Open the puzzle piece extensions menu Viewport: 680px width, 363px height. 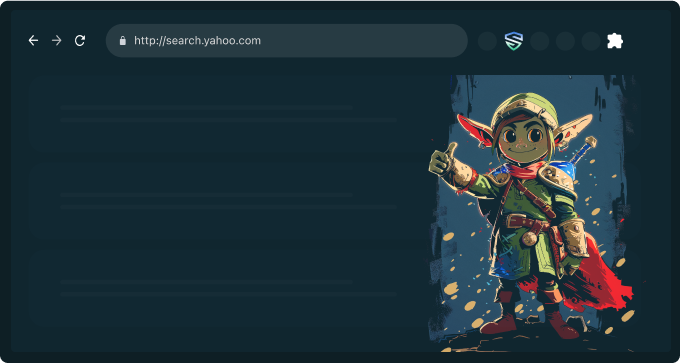pos(615,41)
